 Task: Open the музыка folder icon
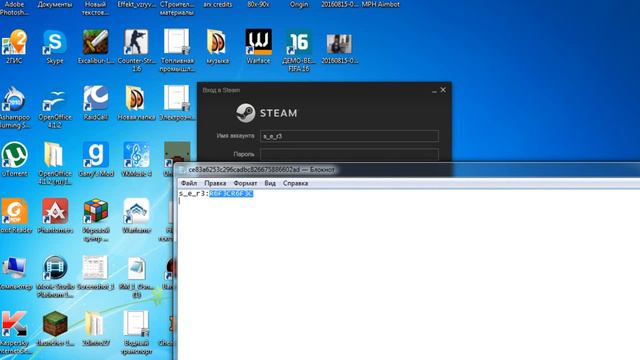pyautogui.click(x=217, y=42)
